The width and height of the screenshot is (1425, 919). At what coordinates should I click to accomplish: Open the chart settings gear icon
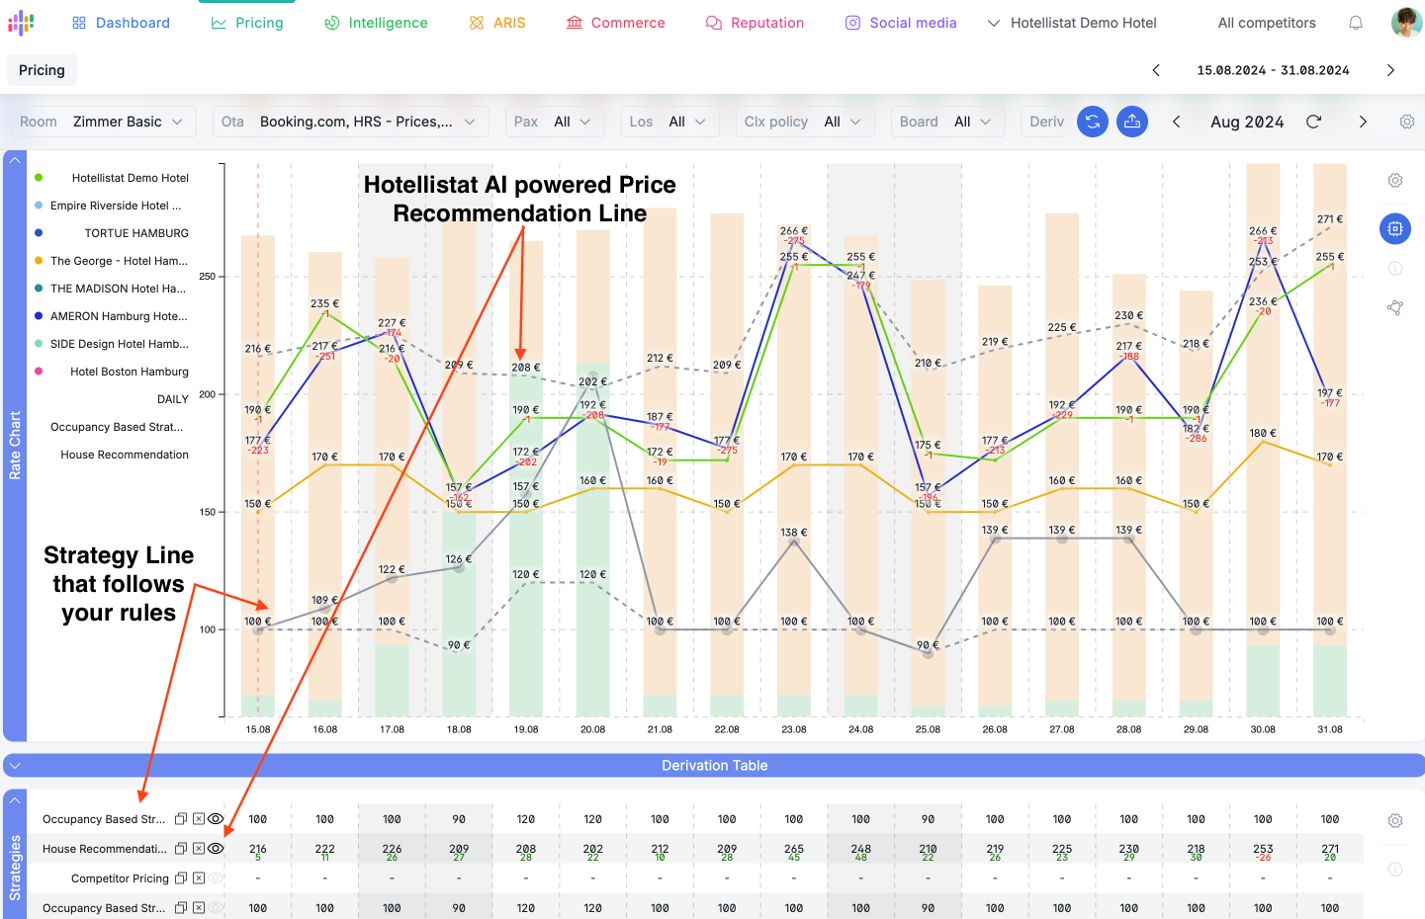click(1395, 181)
